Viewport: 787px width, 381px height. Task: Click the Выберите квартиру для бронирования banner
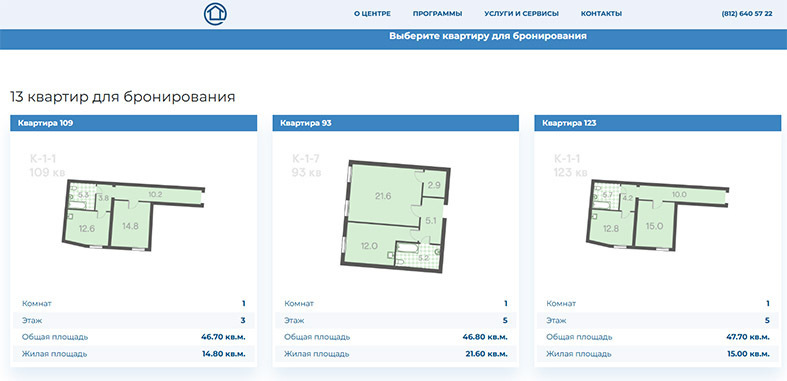[x=394, y=39]
